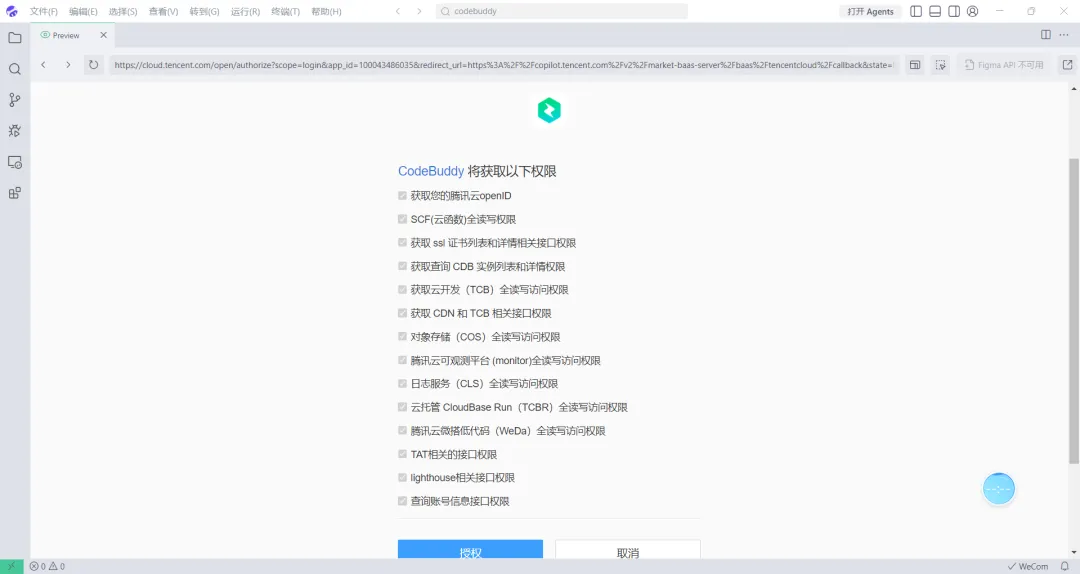This screenshot has height=574, width=1080.
Task: Open the 转到(G) menu
Action: 204,12
